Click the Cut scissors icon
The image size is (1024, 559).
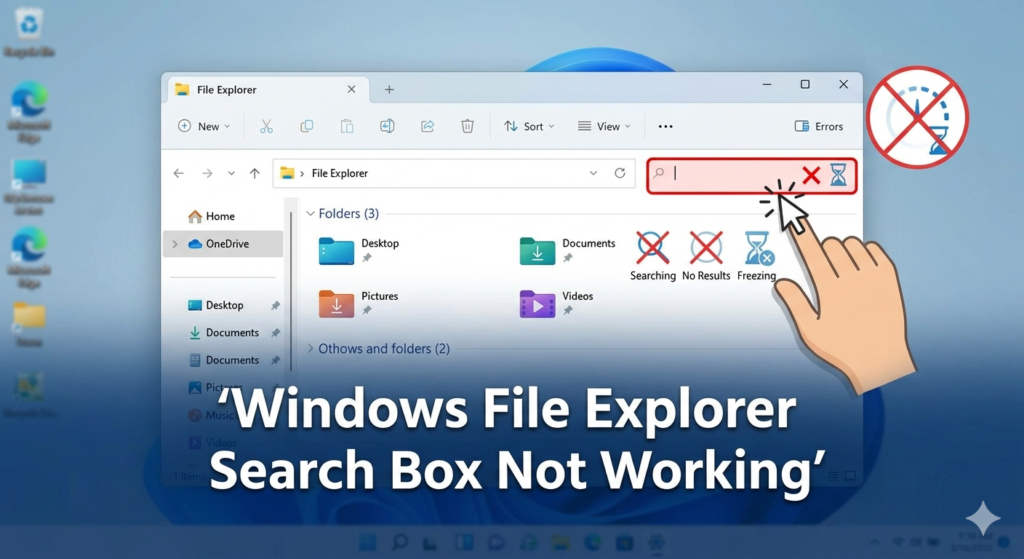(266, 126)
